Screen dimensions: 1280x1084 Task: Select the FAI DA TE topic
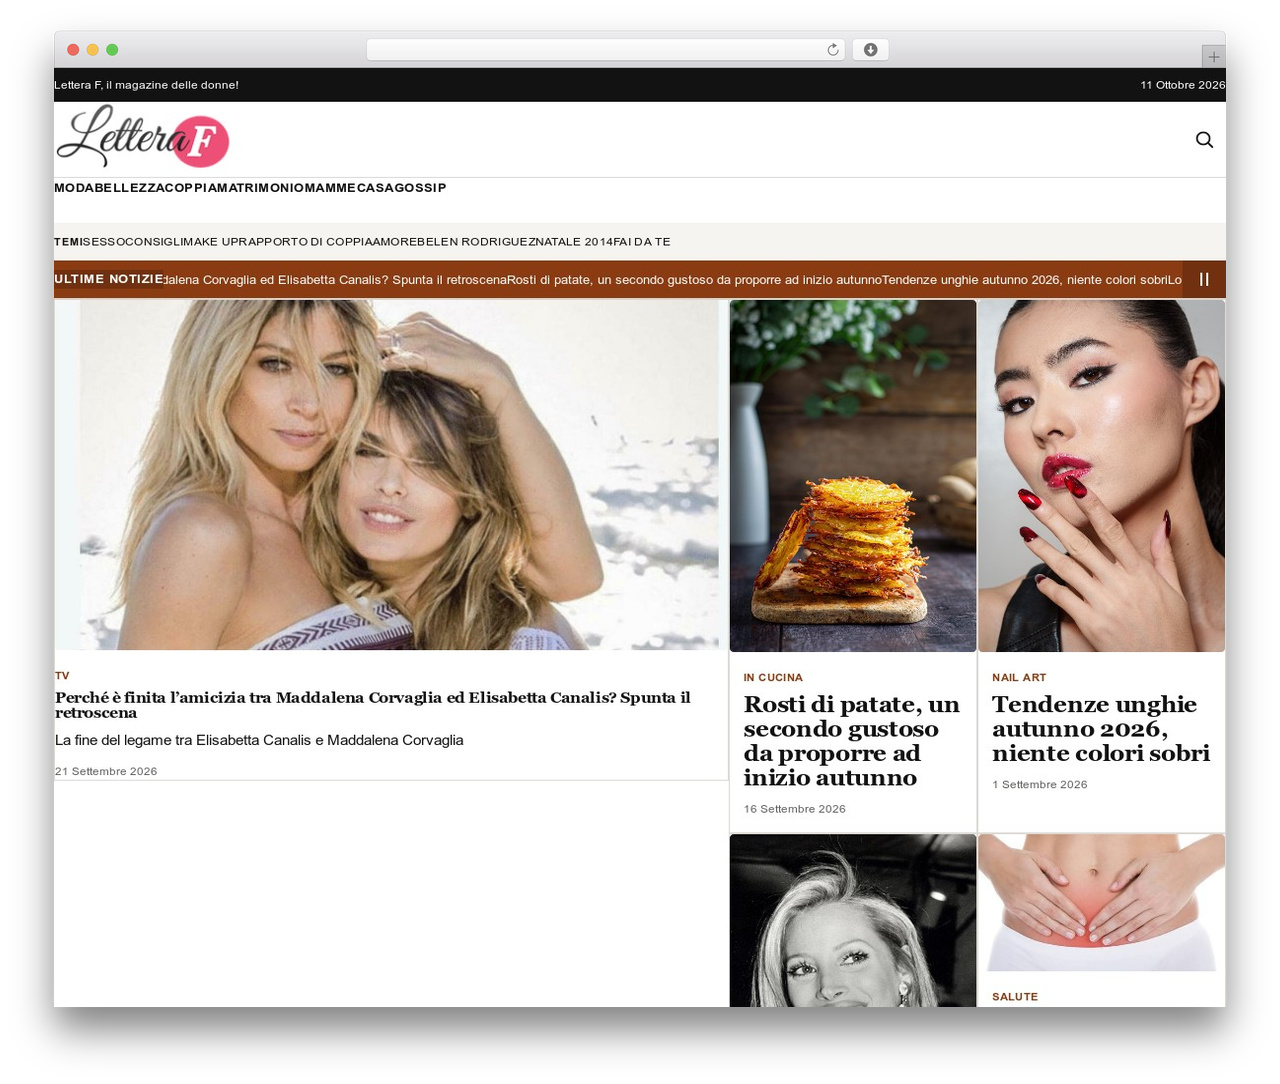point(642,242)
